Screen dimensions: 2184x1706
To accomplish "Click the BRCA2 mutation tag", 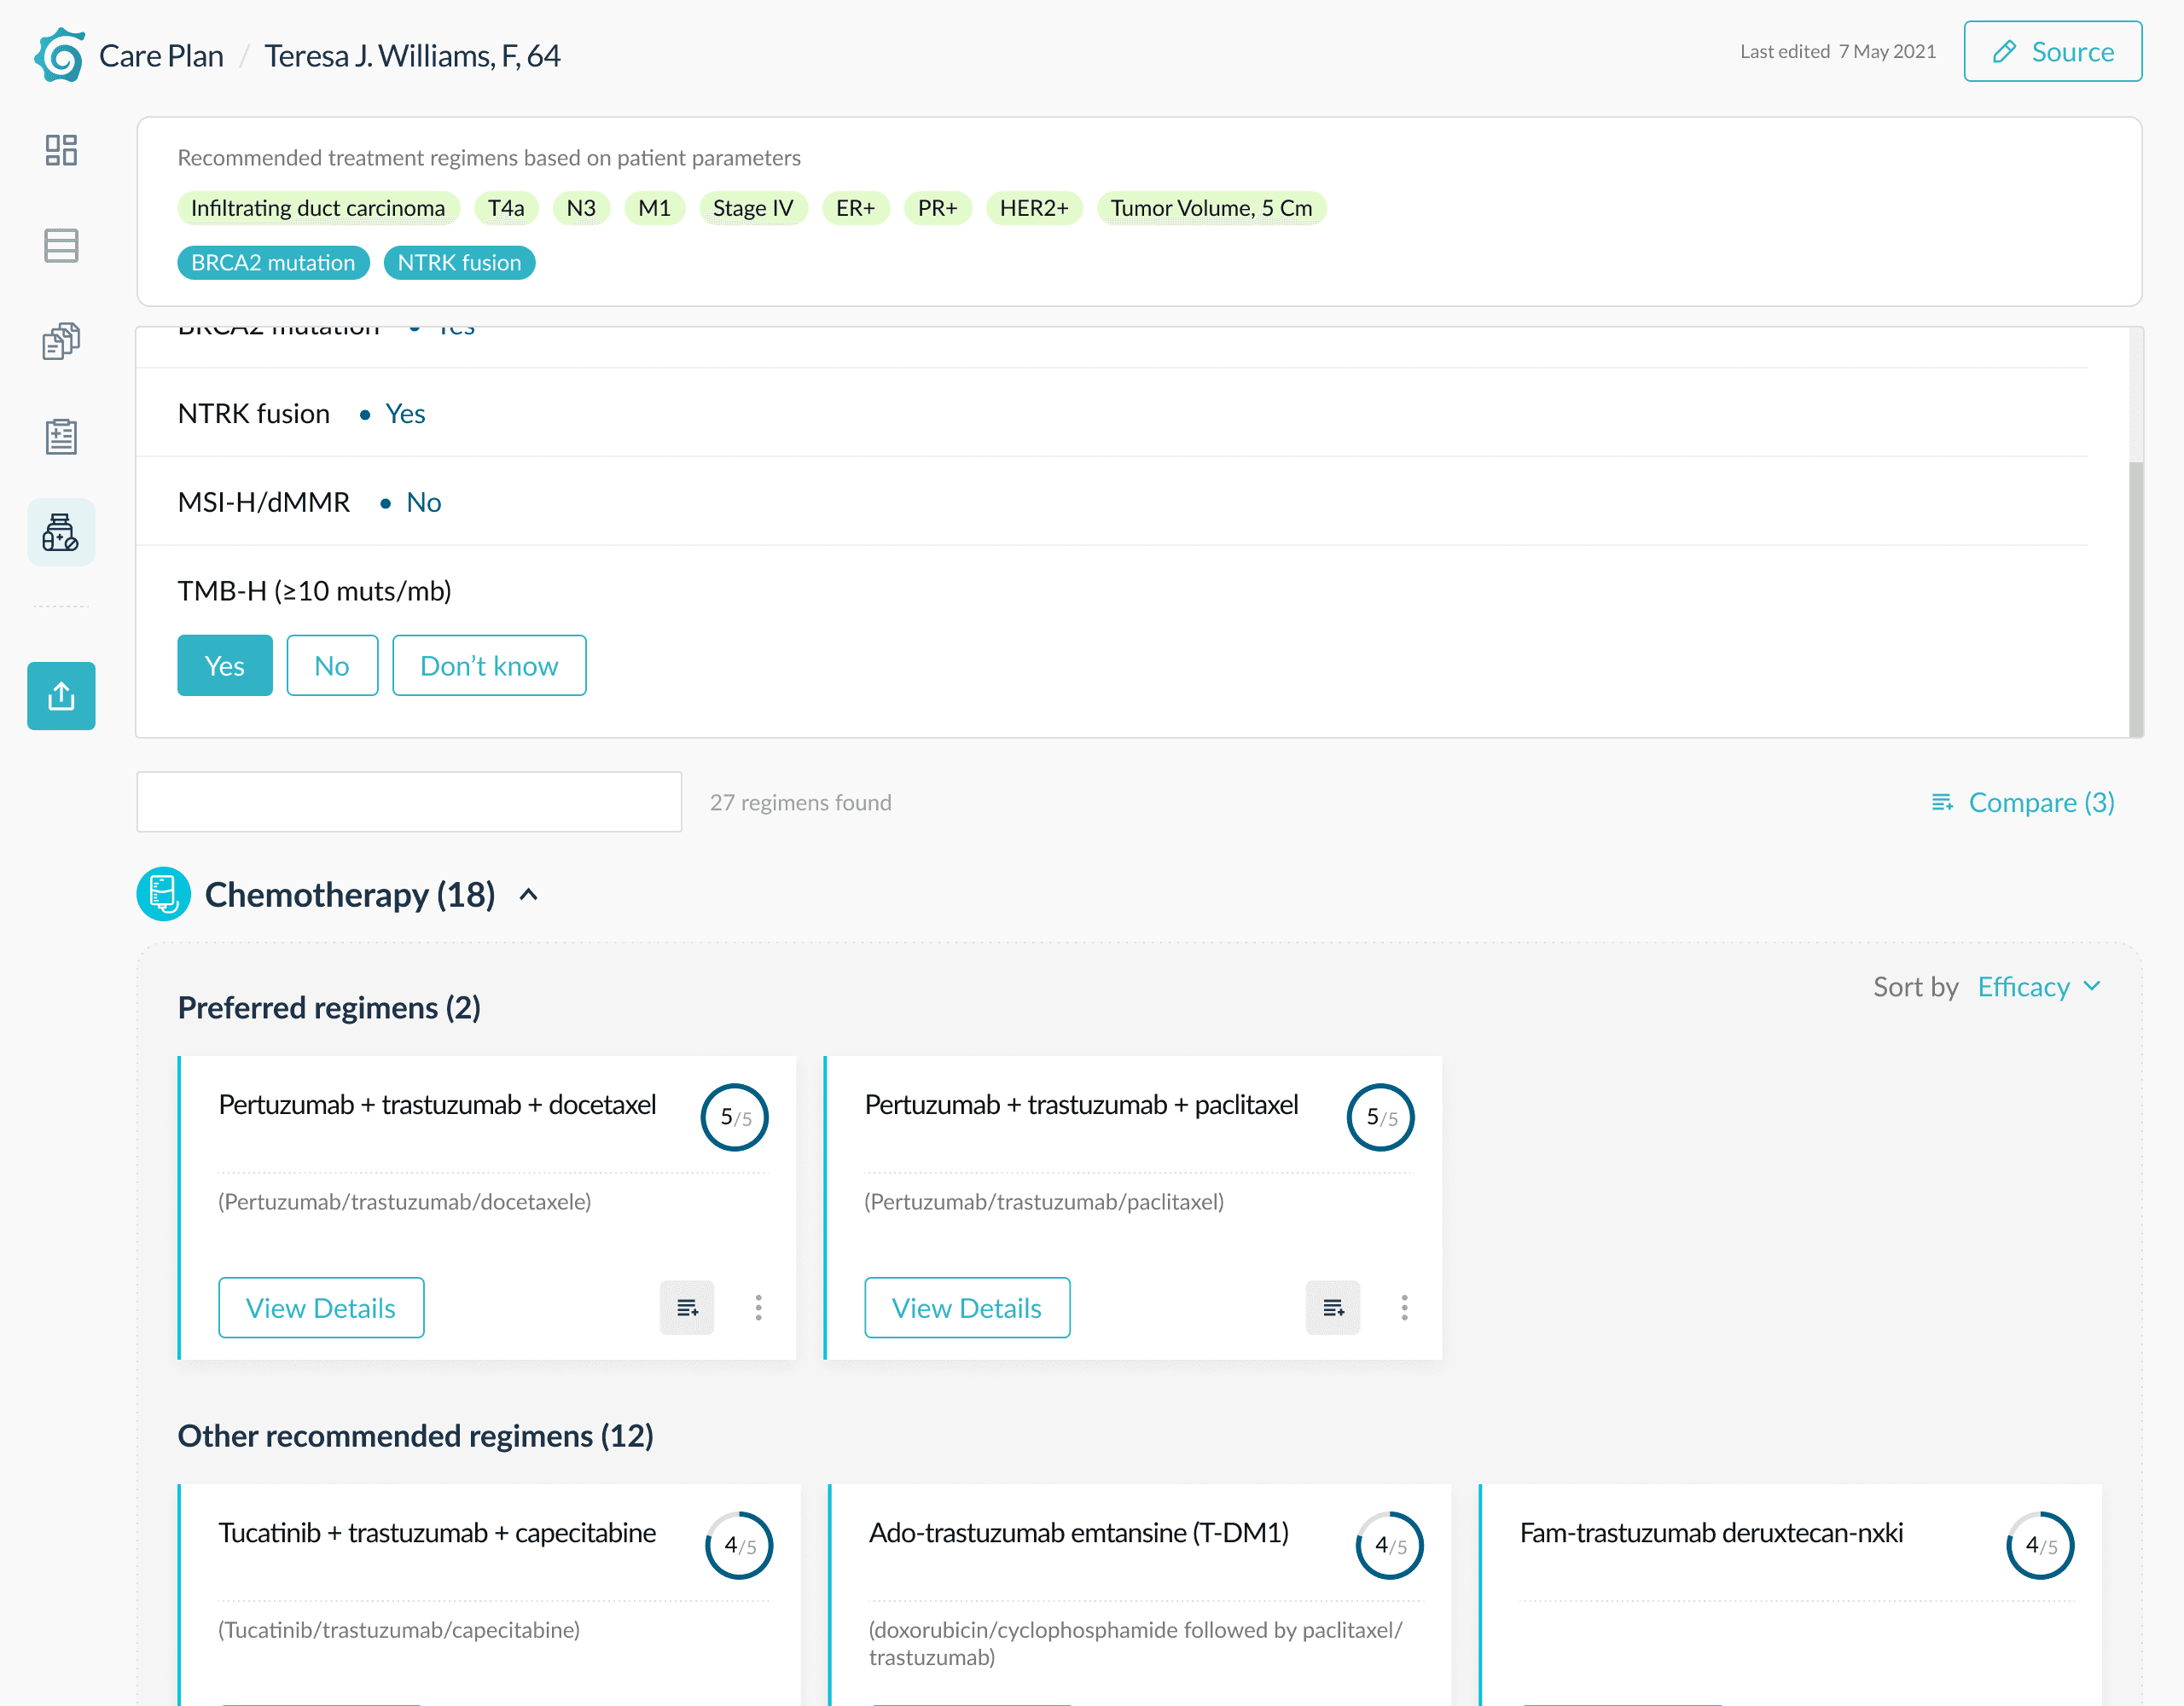I will tap(273, 263).
